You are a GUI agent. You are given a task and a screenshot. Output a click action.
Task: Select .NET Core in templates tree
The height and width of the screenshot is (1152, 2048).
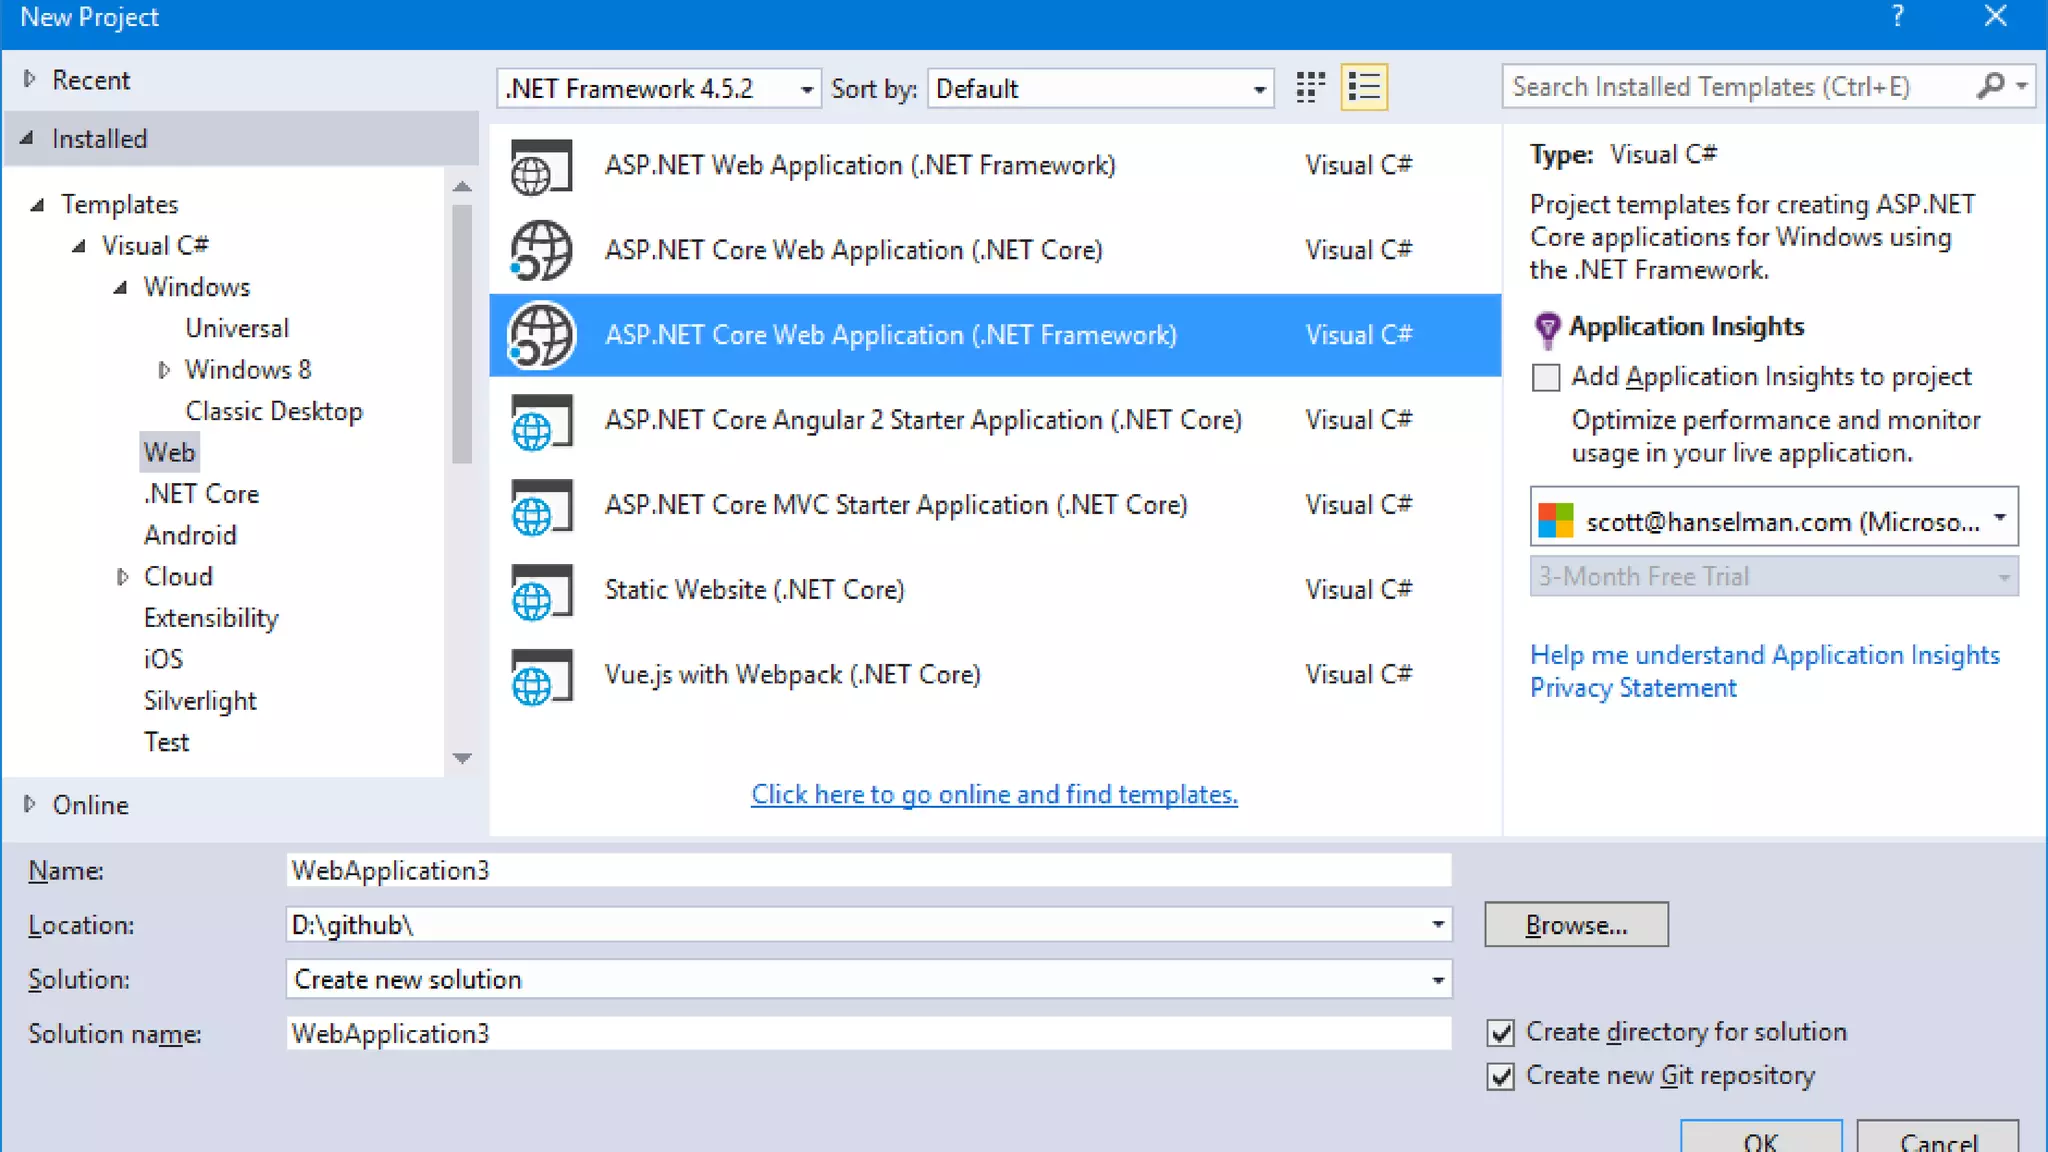click(x=201, y=494)
